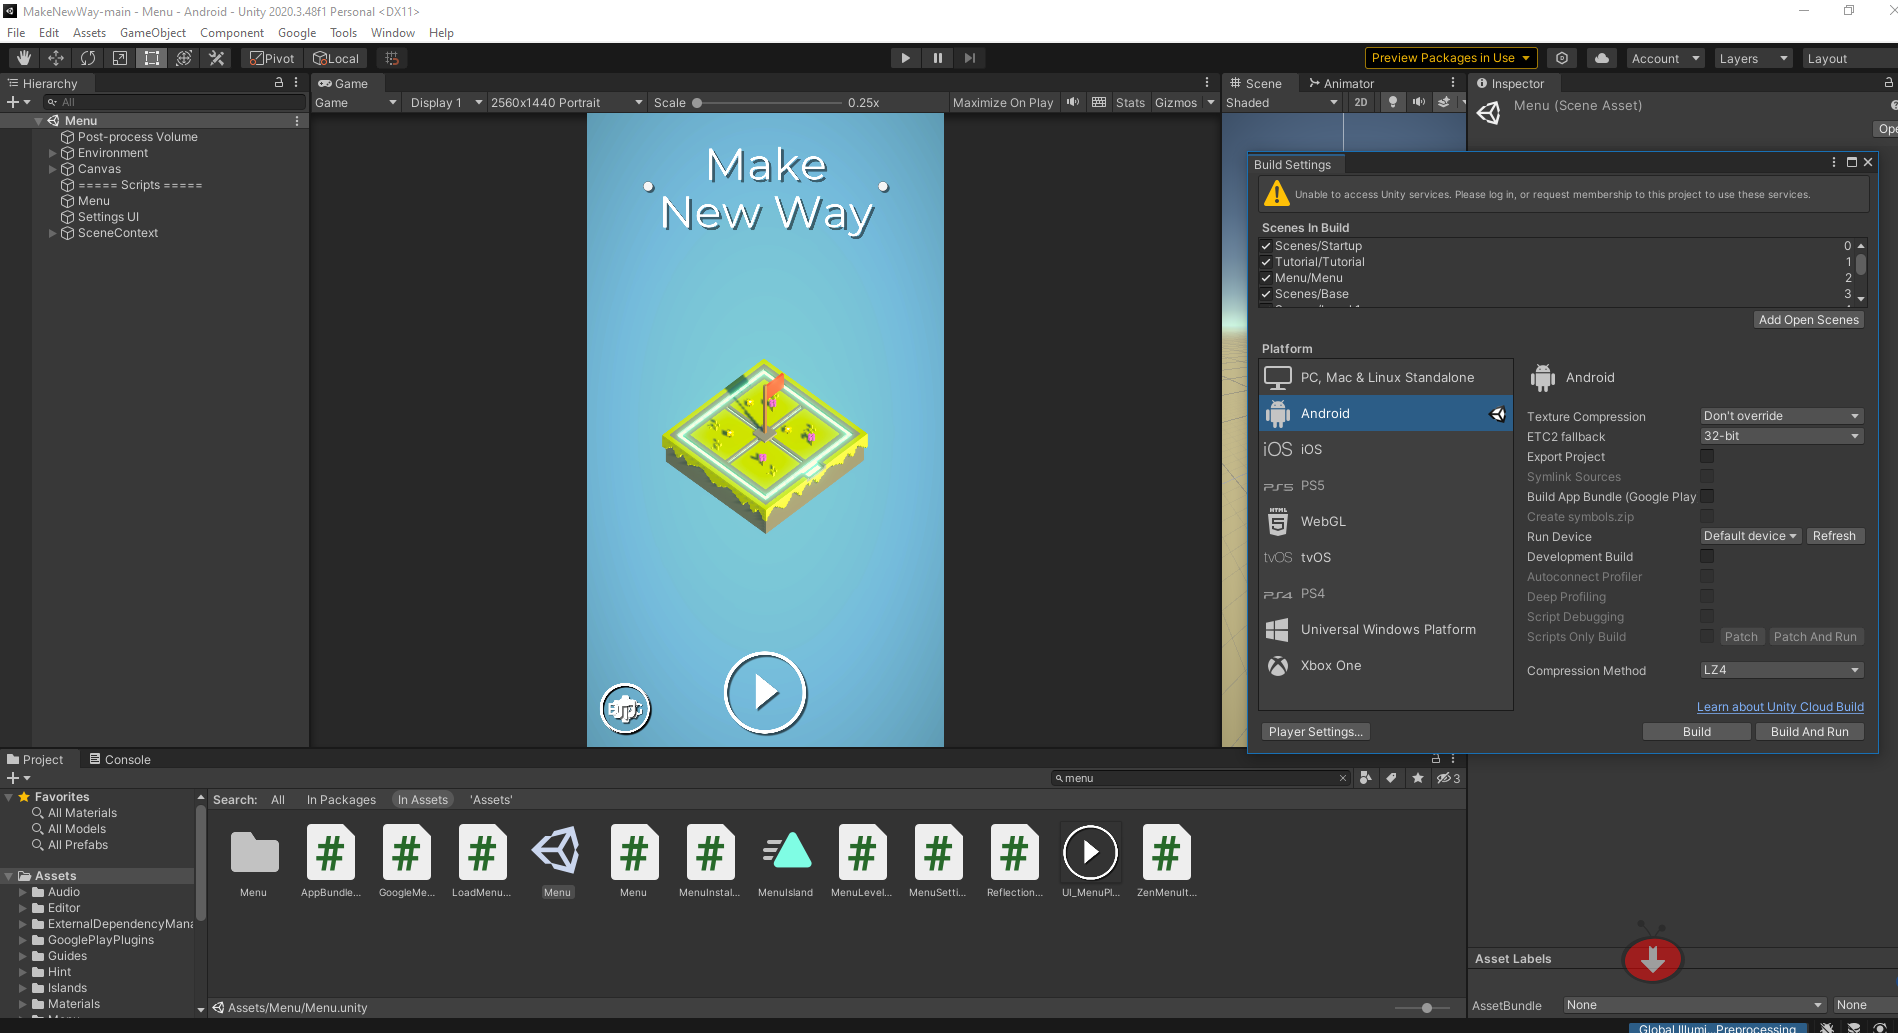Open Unity Cloud services via the cloud icon
Viewport: 1898px width, 1033px height.
(1601, 57)
